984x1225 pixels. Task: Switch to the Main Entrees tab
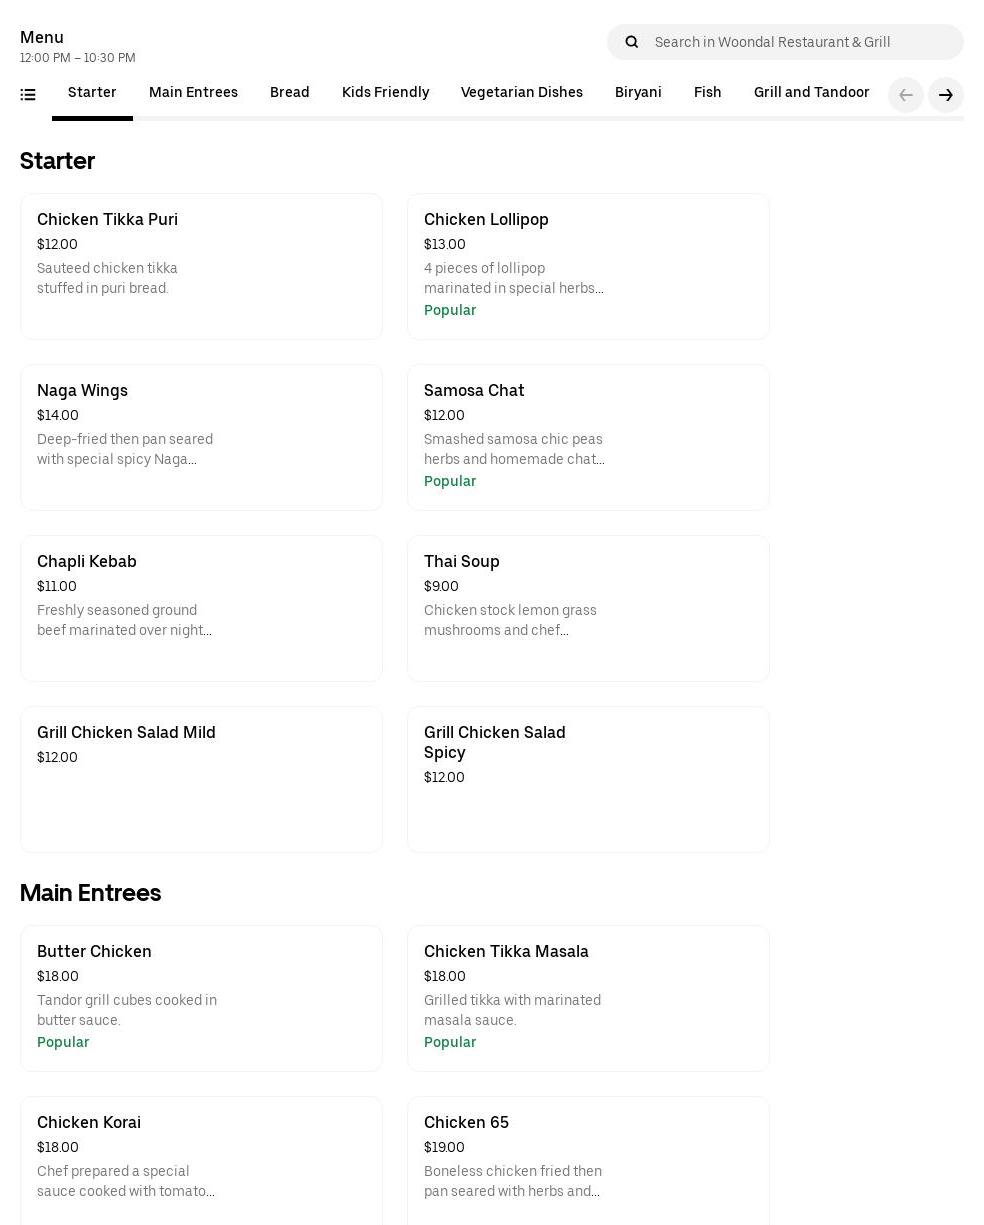pyautogui.click(x=193, y=93)
